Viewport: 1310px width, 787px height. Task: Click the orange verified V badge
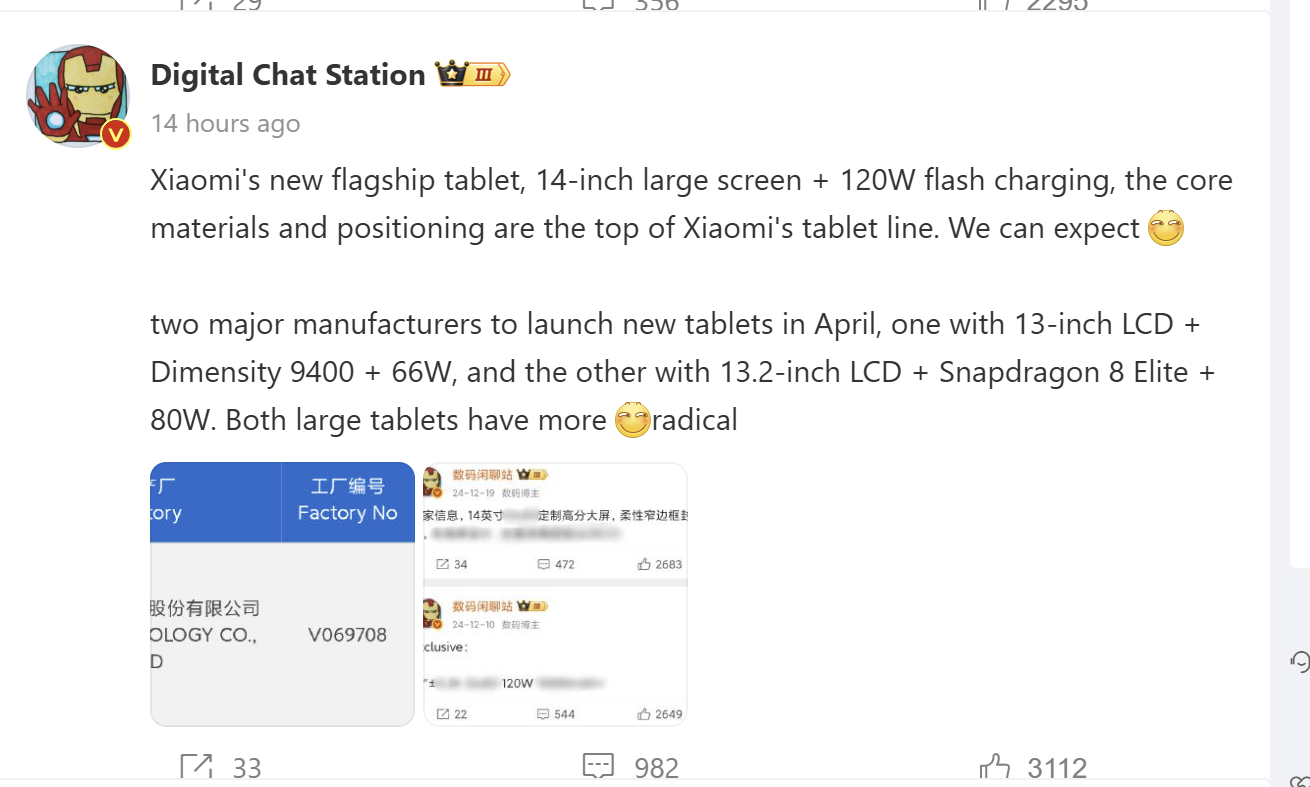click(x=116, y=134)
